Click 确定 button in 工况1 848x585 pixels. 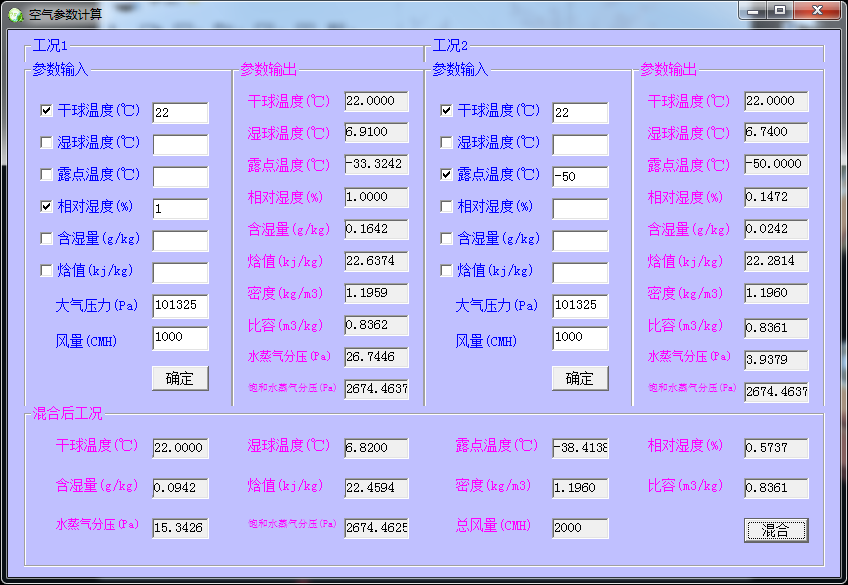(180, 378)
